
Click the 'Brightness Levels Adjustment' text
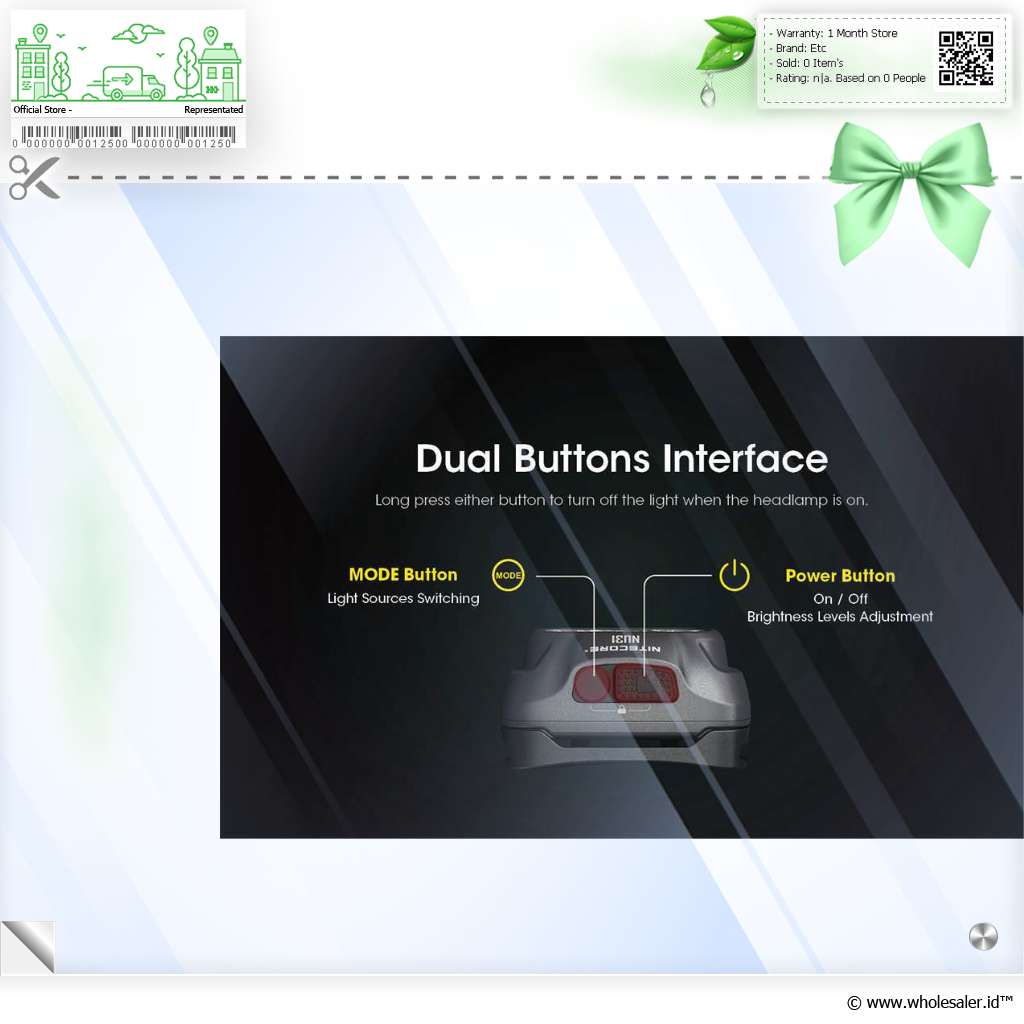840,616
